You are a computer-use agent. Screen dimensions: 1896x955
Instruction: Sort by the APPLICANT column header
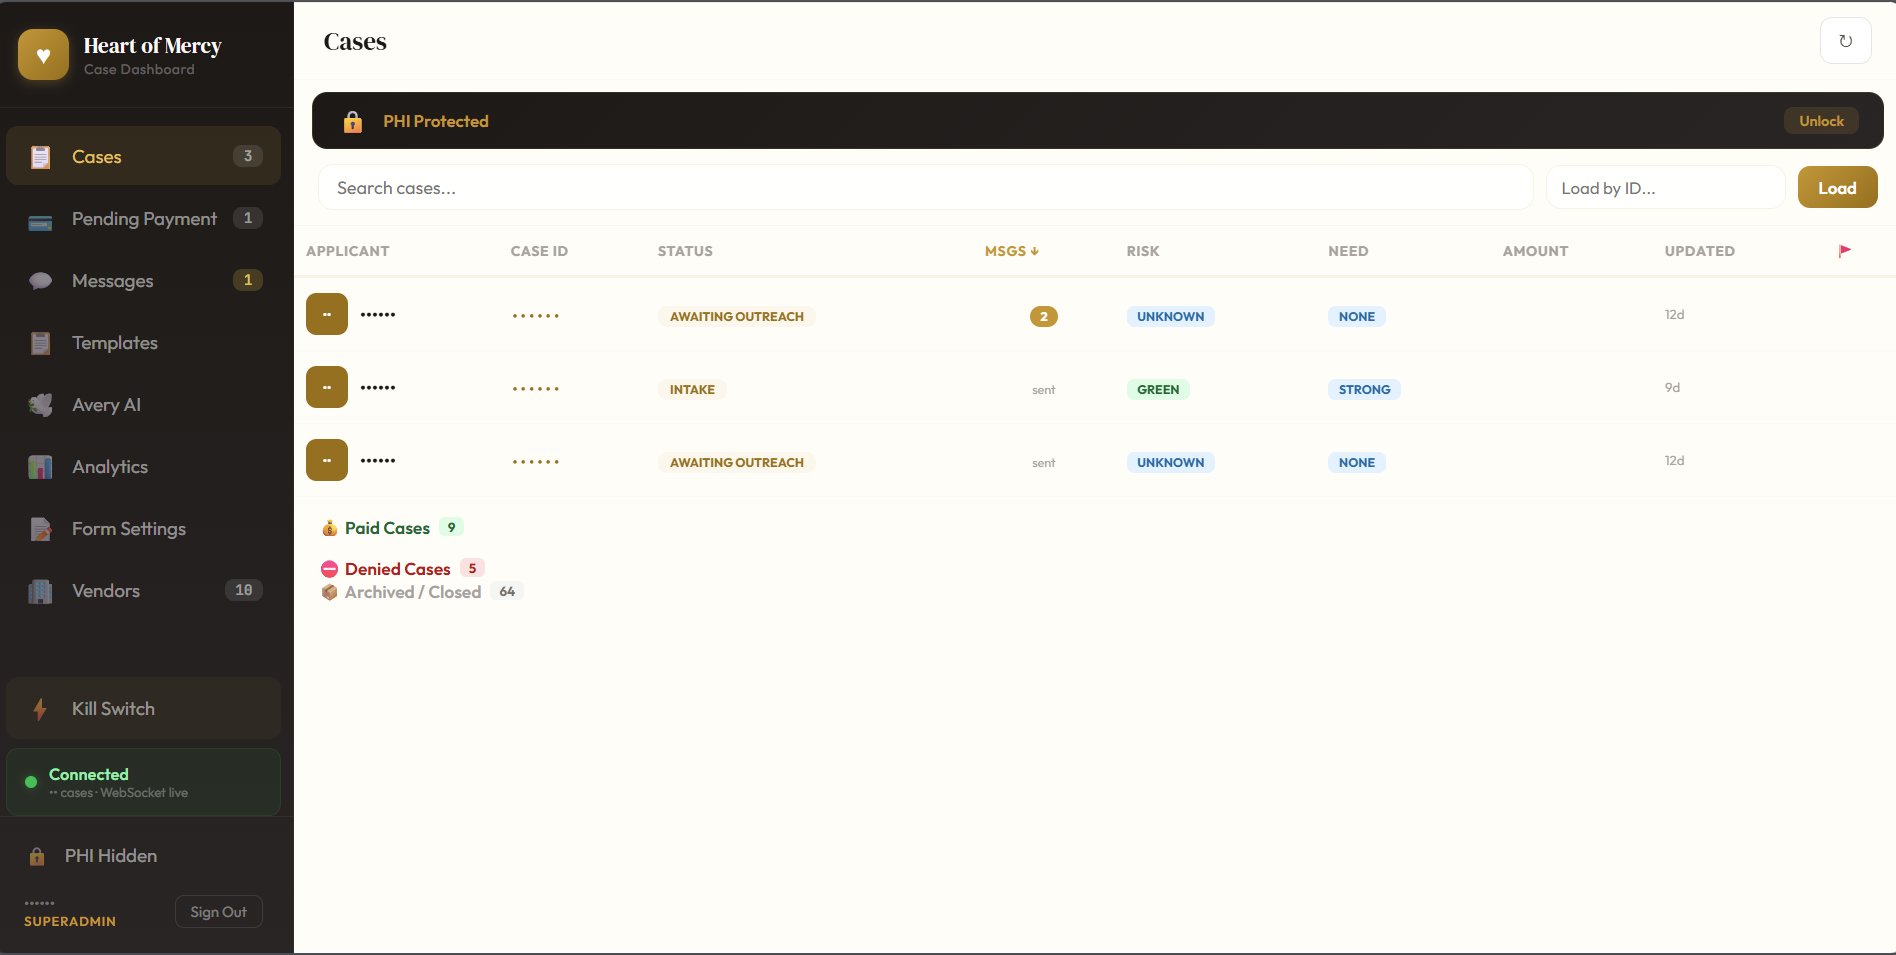(347, 251)
